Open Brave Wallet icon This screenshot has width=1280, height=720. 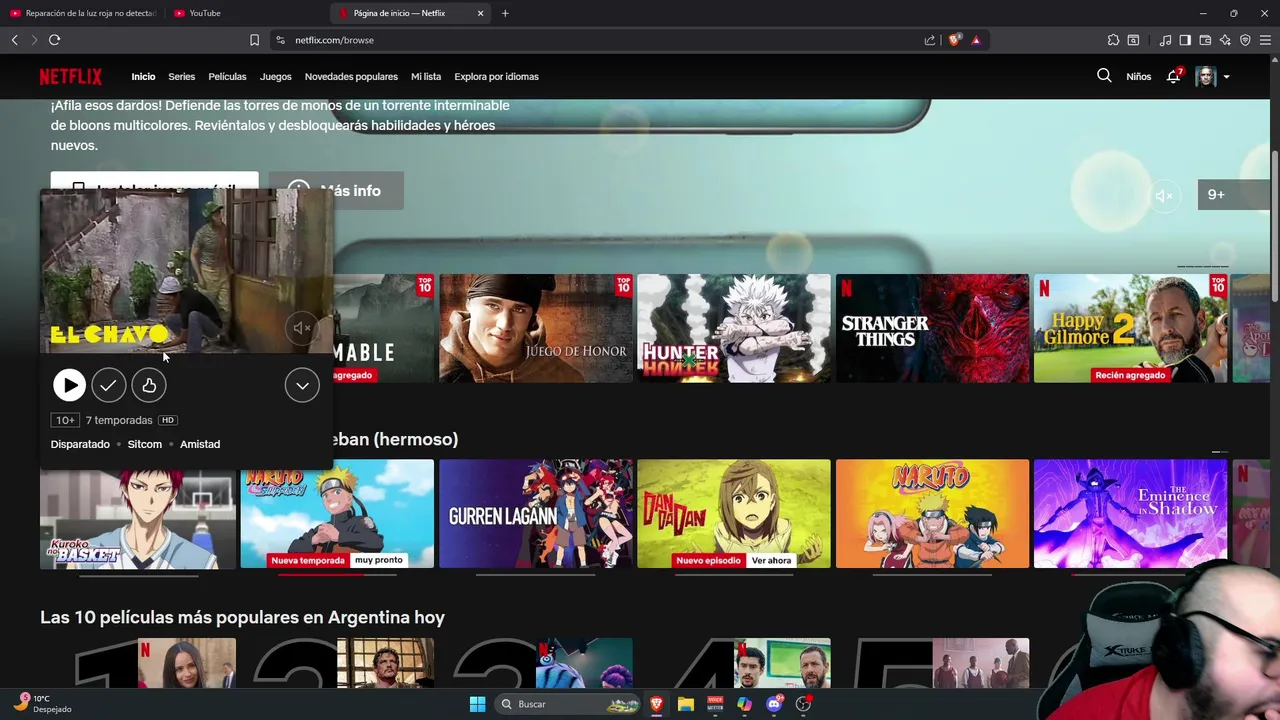tap(1205, 40)
